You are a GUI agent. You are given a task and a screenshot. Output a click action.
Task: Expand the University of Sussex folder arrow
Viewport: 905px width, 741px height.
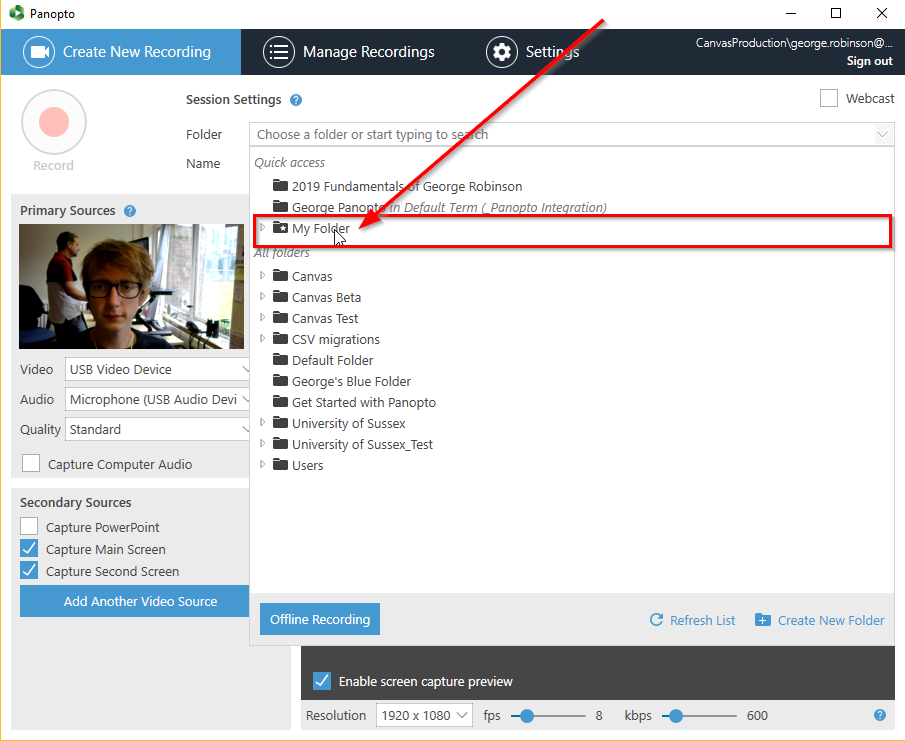pos(262,422)
